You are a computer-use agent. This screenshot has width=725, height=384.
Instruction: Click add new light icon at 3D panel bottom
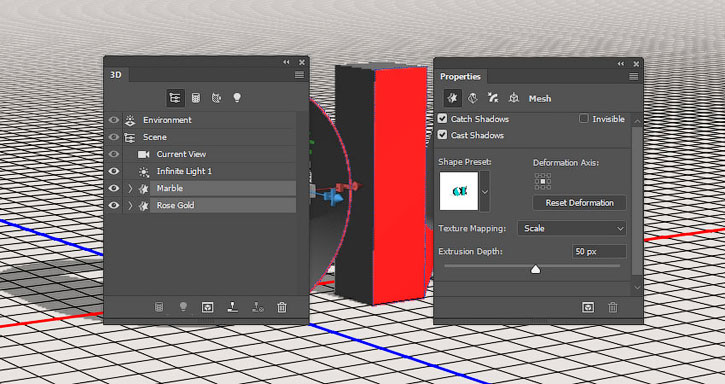[x=183, y=307]
